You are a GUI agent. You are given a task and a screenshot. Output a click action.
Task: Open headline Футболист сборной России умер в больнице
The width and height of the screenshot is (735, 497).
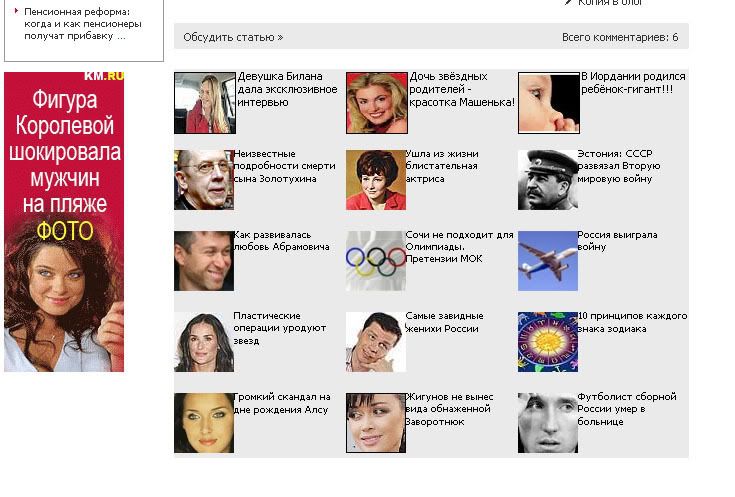(x=627, y=409)
